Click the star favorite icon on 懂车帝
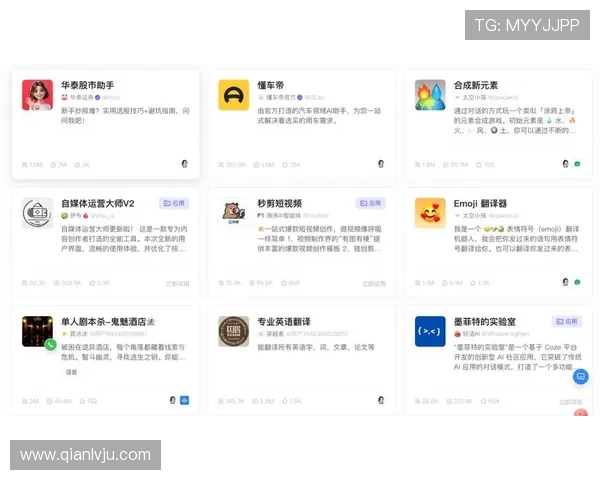Screen dimensions: 600x480 [285, 165]
